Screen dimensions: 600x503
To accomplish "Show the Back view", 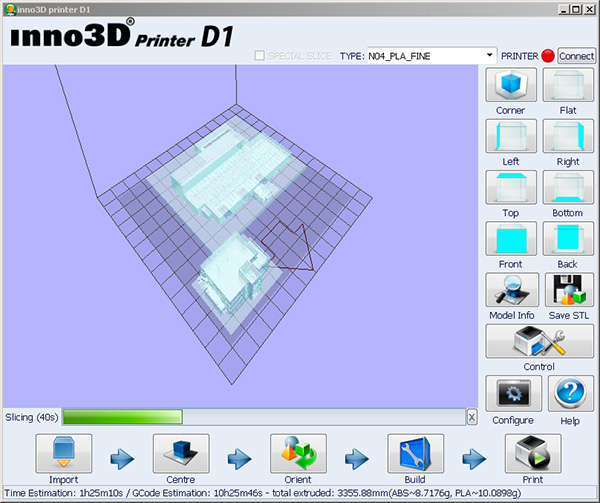I will 568,238.
